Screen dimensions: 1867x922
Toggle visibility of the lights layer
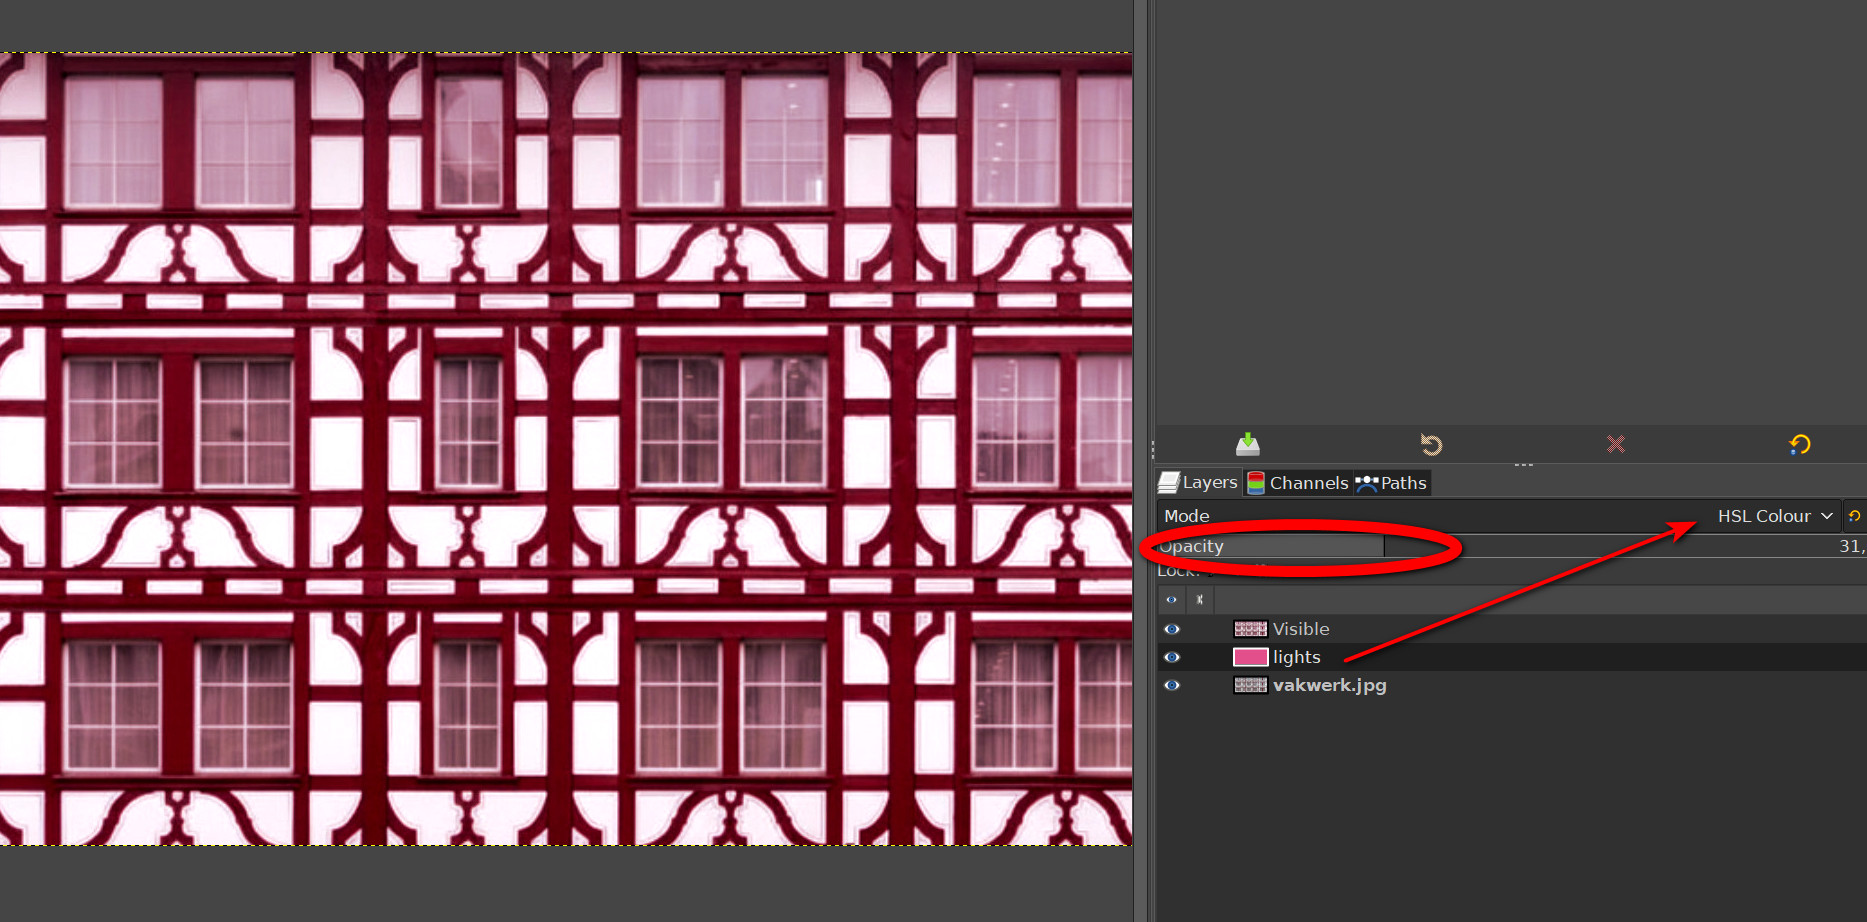(1171, 657)
